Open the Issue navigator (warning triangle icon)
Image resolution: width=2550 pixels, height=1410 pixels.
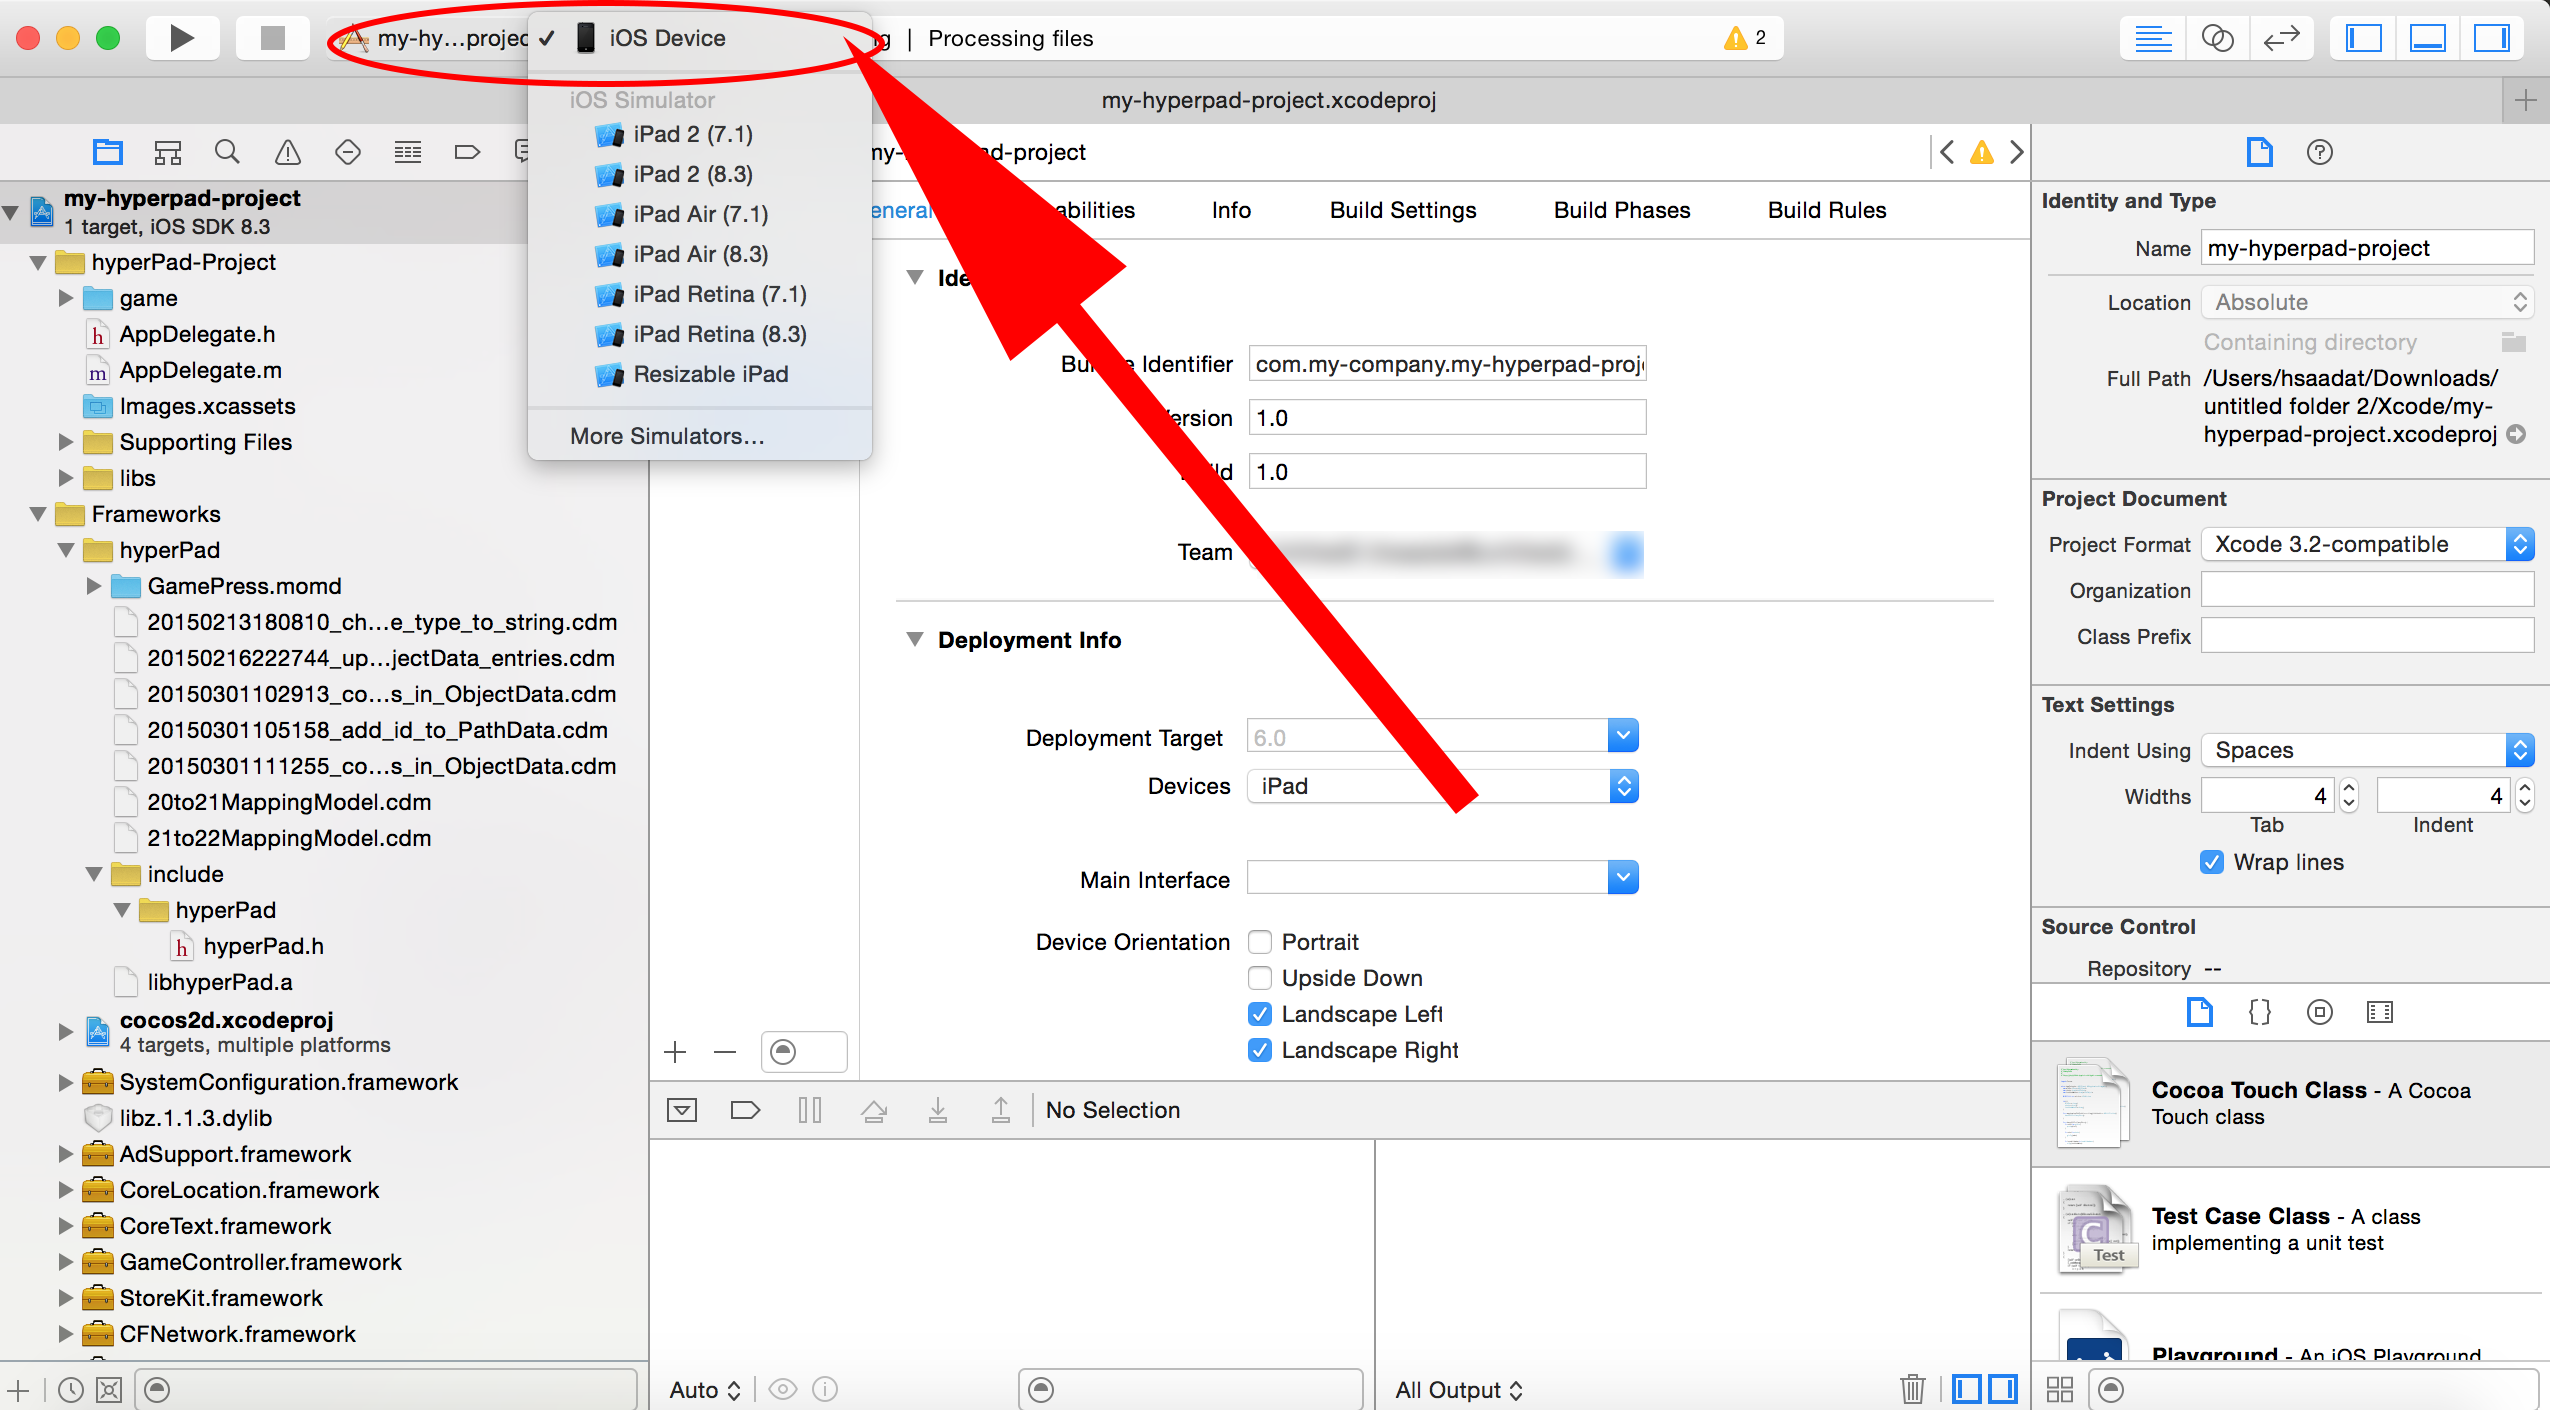coord(288,152)
